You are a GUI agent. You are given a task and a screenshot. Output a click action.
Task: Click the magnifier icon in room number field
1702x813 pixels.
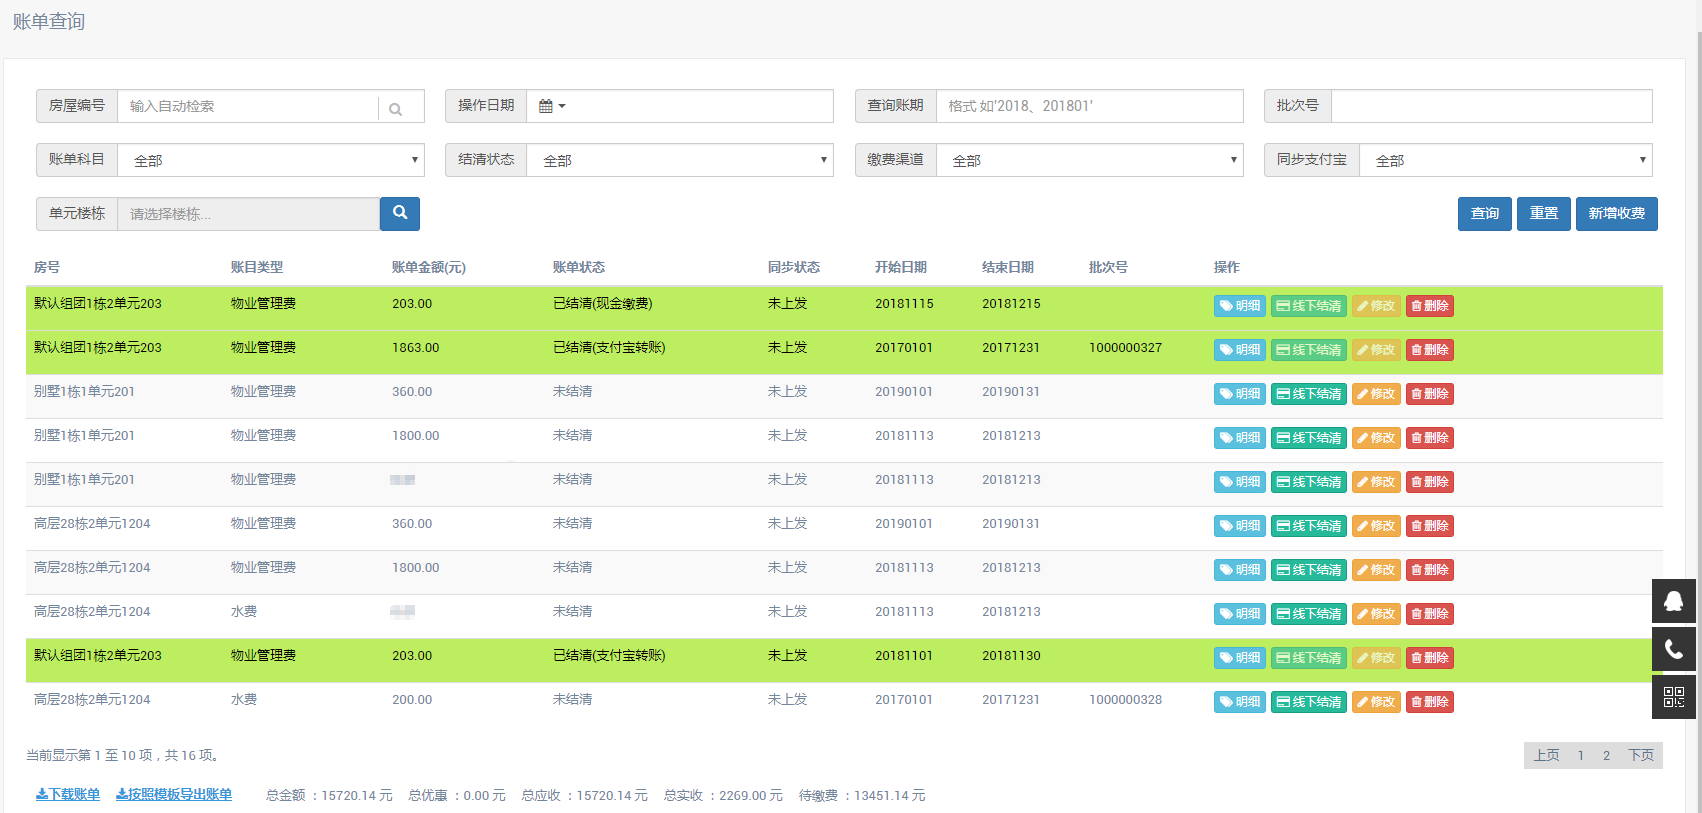(396, 109)
